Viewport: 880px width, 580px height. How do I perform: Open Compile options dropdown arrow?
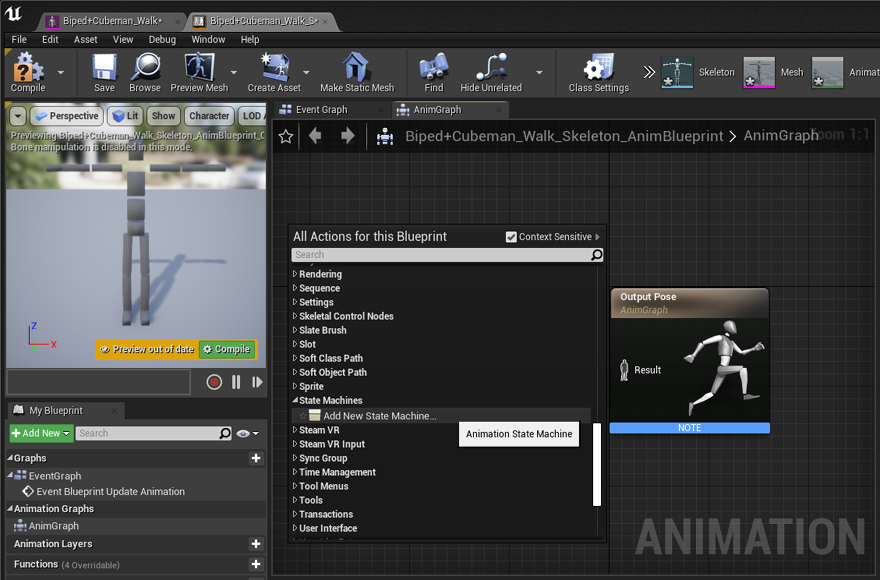pyautogui.click(x=61, y=72)
